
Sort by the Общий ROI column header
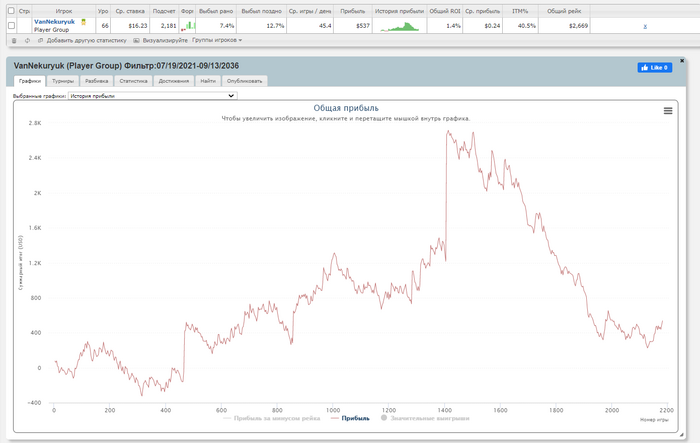pyautogui.click(x=445, y=11)
